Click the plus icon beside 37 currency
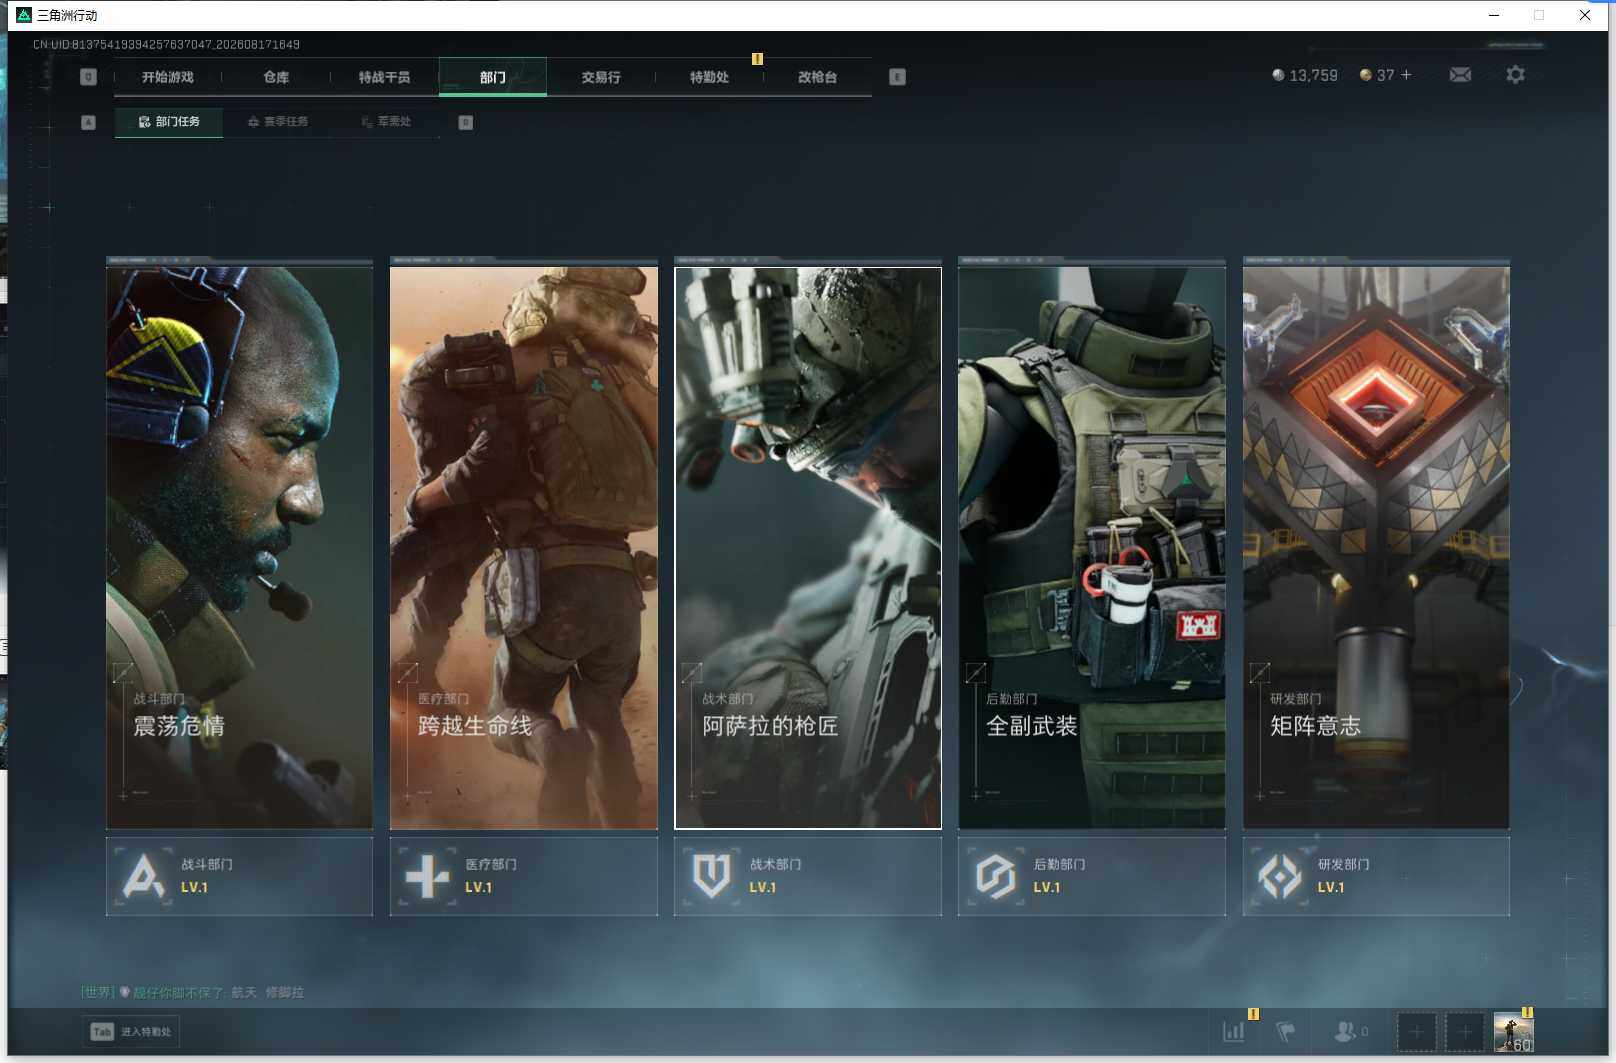The image size is (1616, 1063). pos(1406,75)
